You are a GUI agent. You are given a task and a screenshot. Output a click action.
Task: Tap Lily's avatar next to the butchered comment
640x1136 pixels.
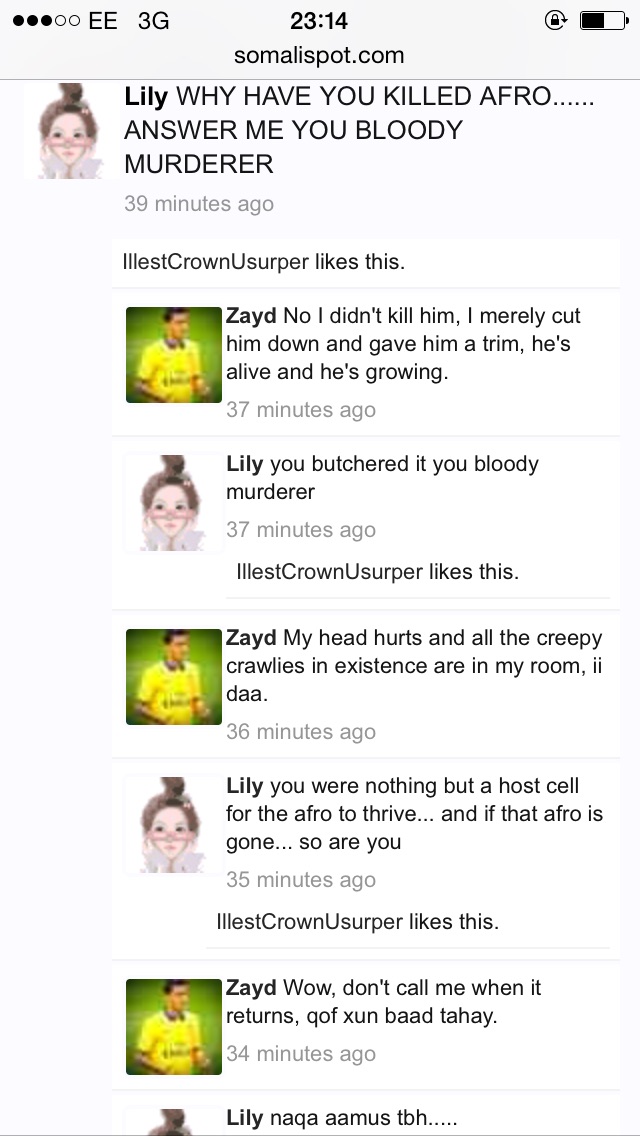(x=173, y=503)
